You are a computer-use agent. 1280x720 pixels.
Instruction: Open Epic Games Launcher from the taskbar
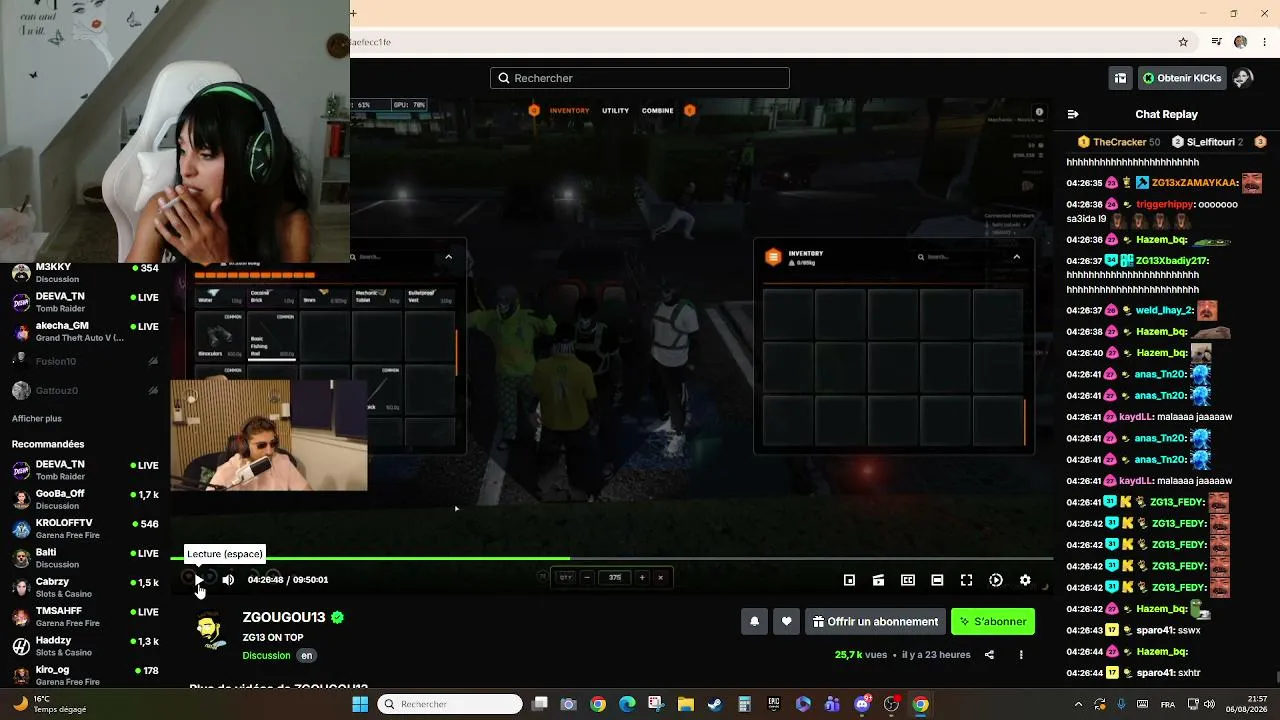tap(774, 704)
